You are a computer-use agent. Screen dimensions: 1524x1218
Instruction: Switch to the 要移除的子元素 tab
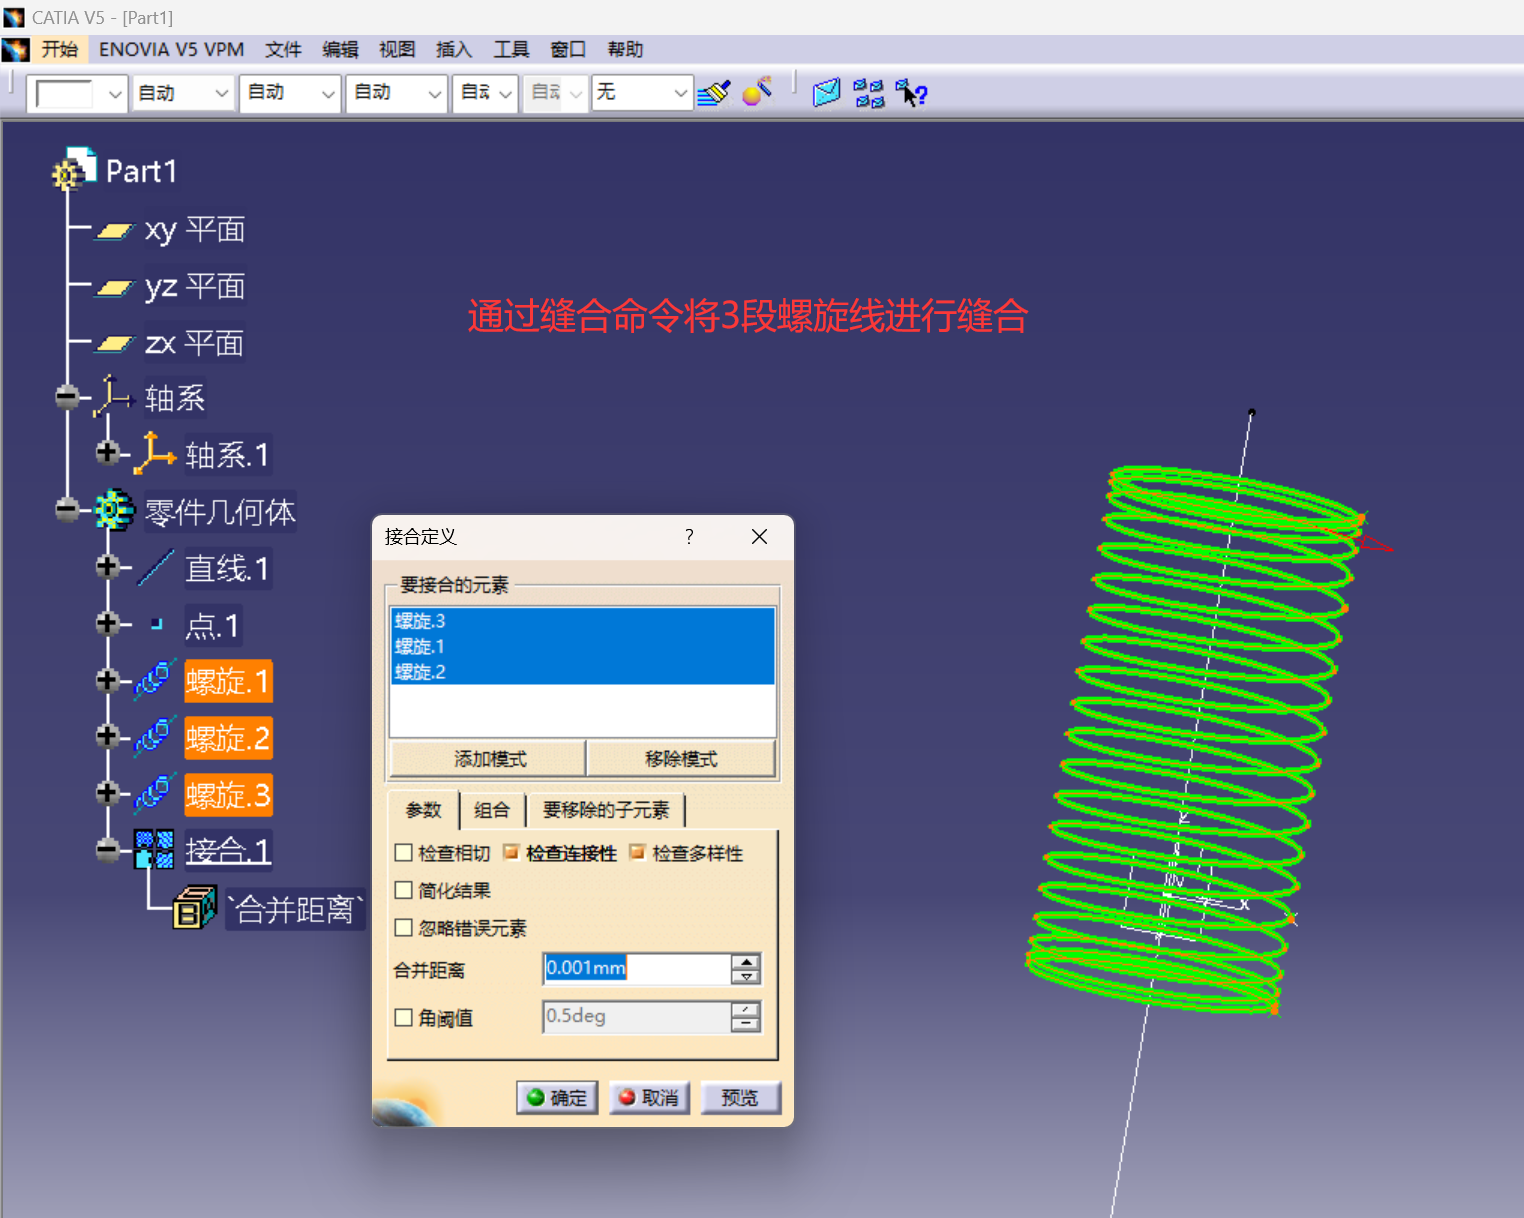click(606, 810)
